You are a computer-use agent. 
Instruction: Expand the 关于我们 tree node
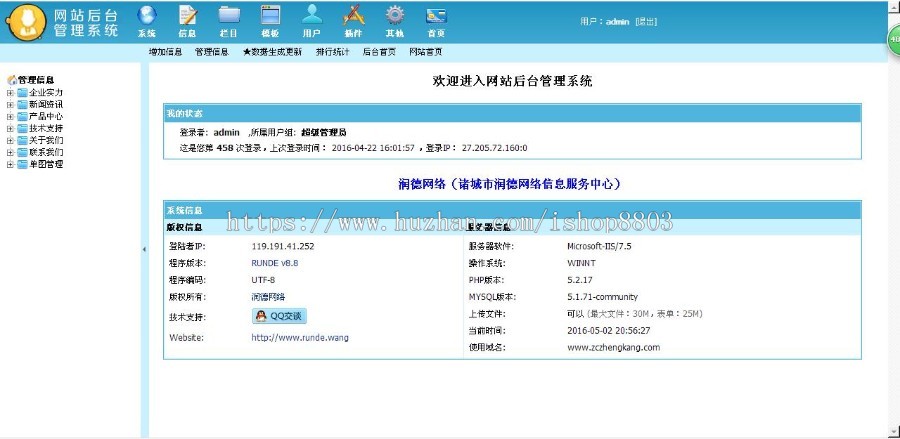[10, 141]
